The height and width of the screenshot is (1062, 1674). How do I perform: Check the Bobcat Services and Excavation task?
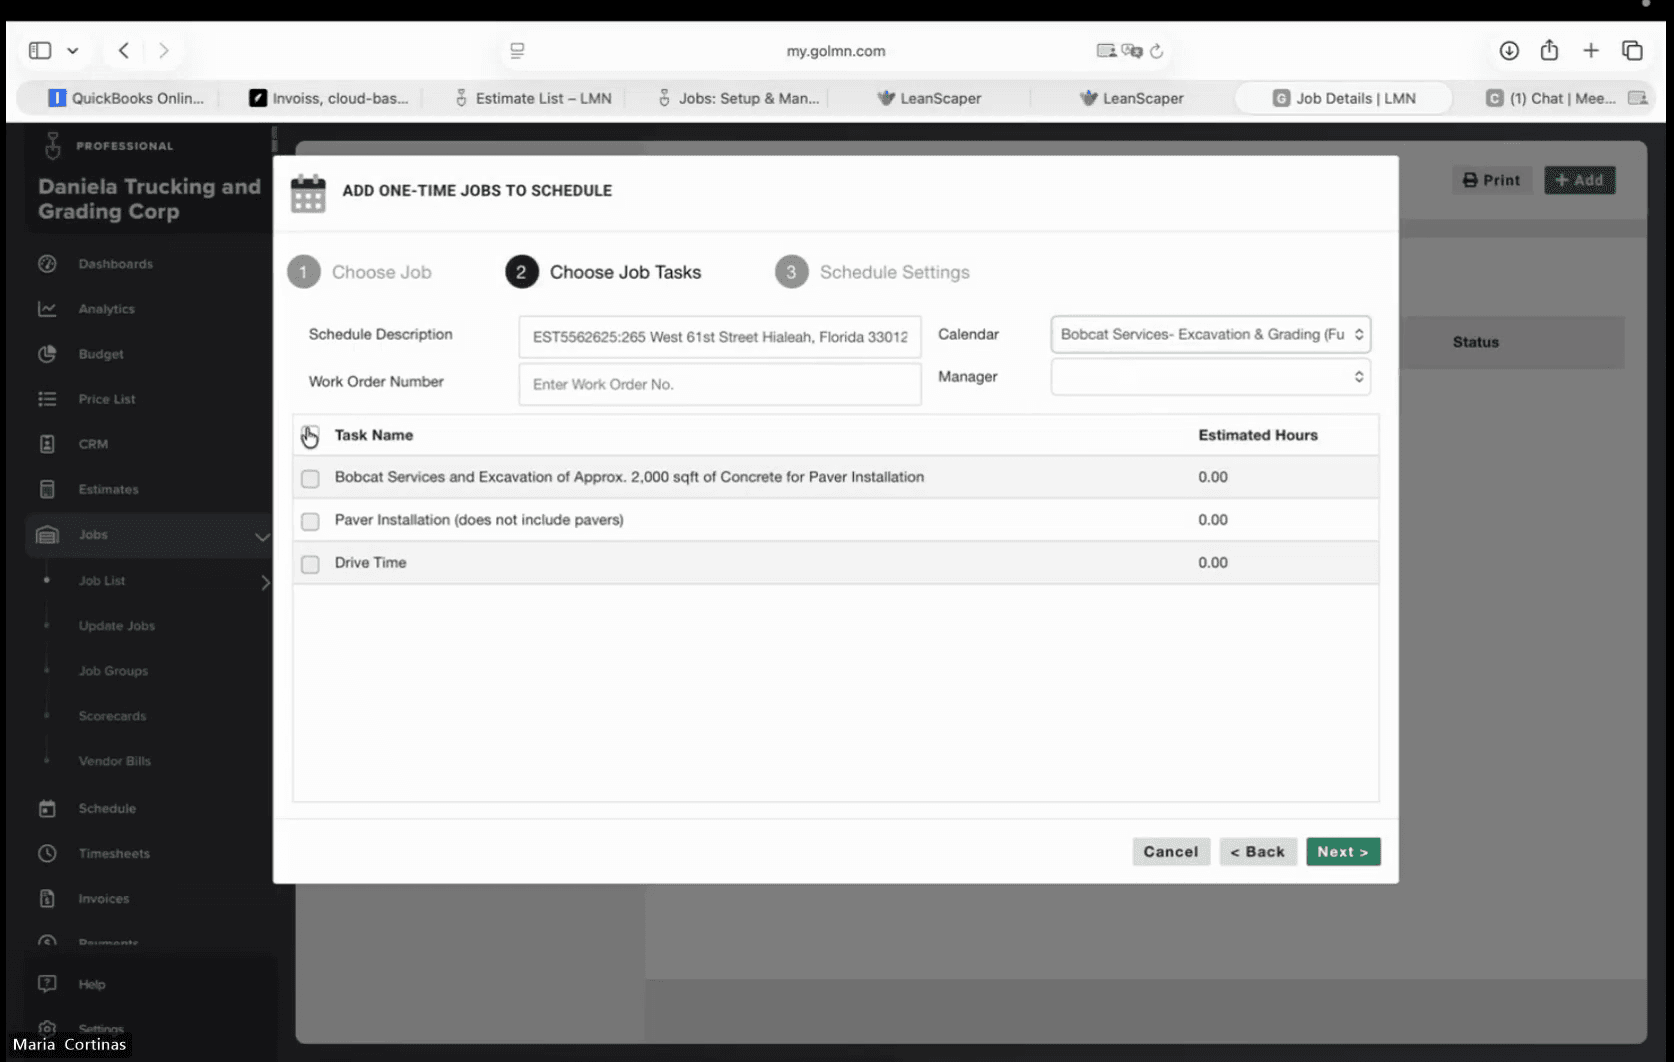(x=310, y=478)
